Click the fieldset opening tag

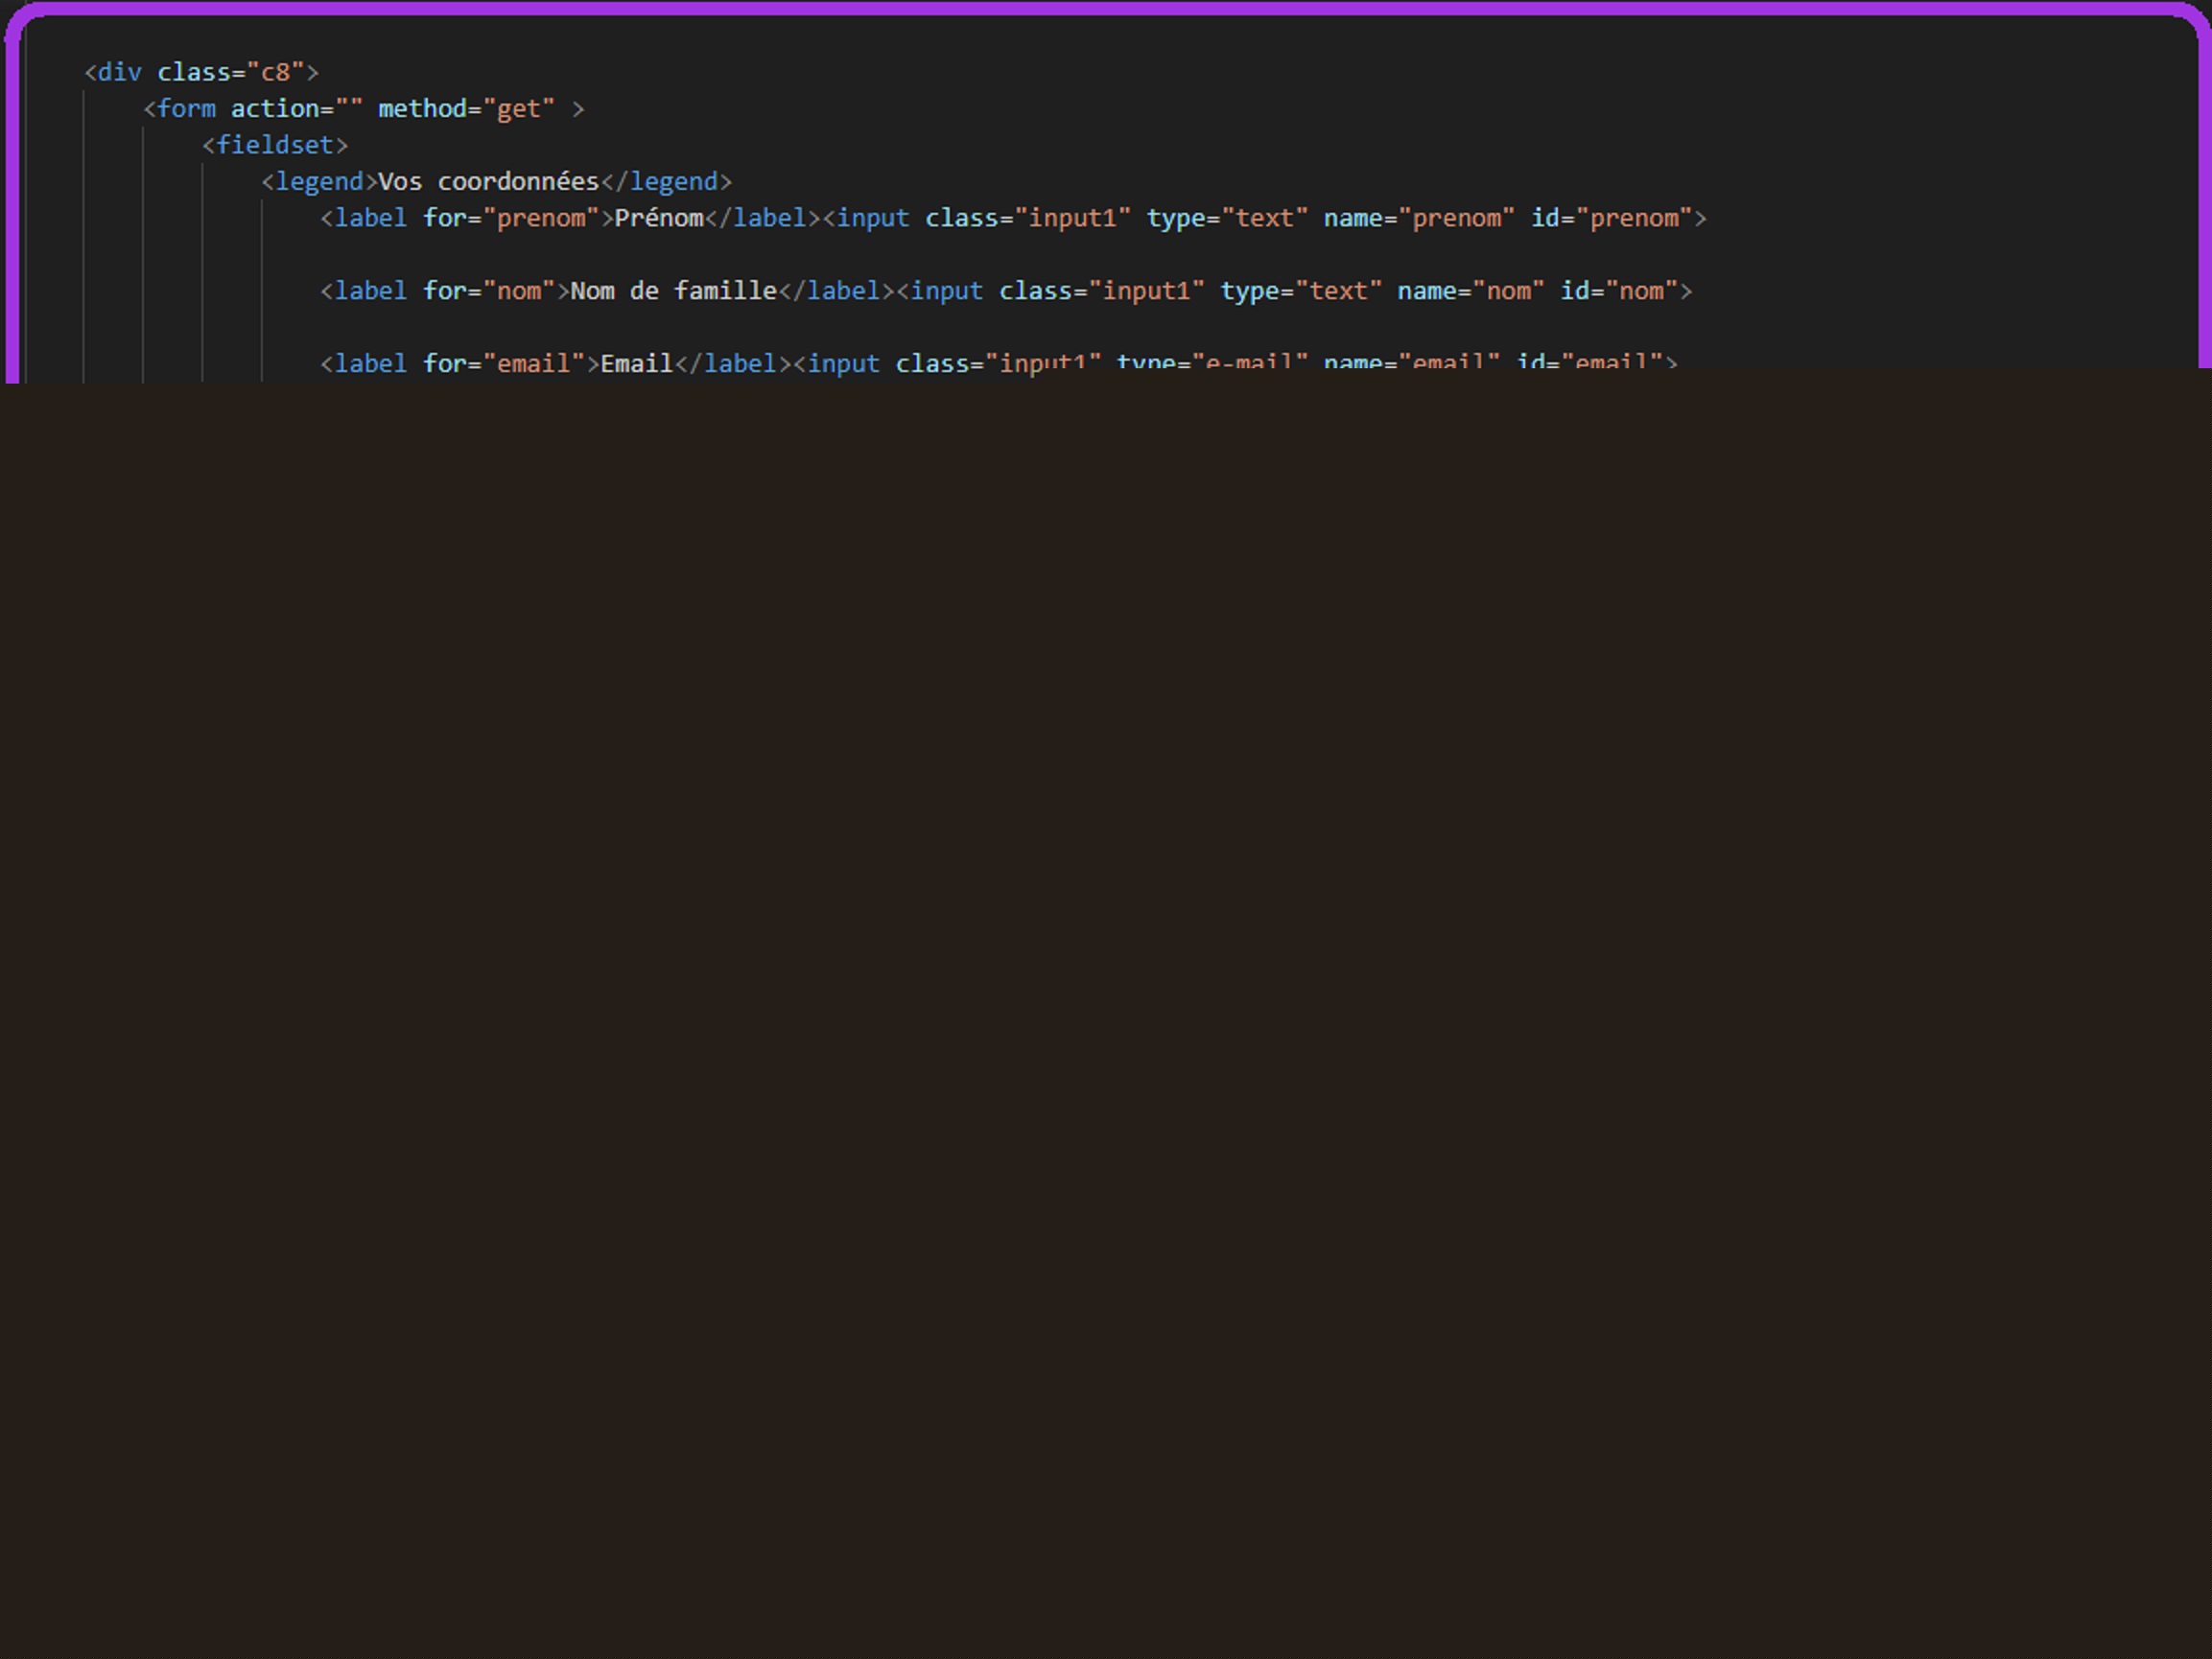coord(275,145)
